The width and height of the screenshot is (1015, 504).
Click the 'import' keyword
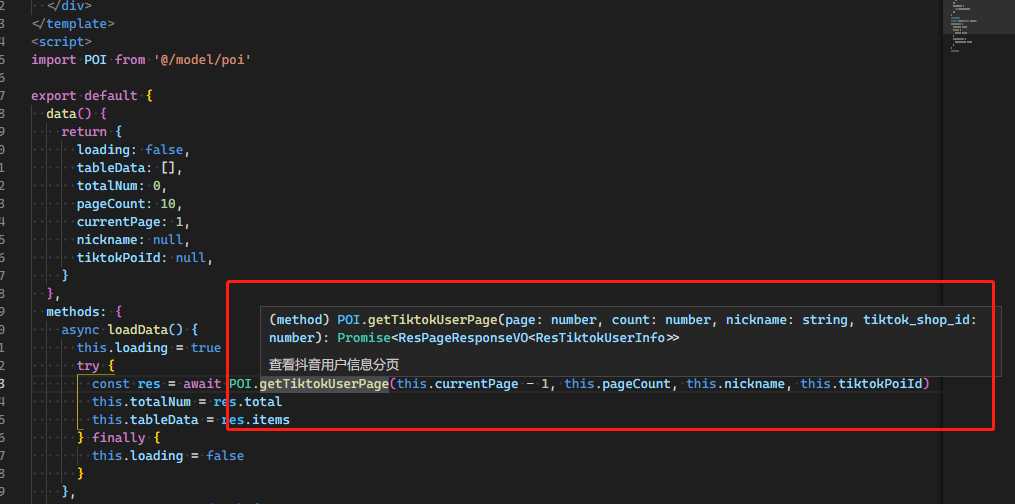coord(54,60)
